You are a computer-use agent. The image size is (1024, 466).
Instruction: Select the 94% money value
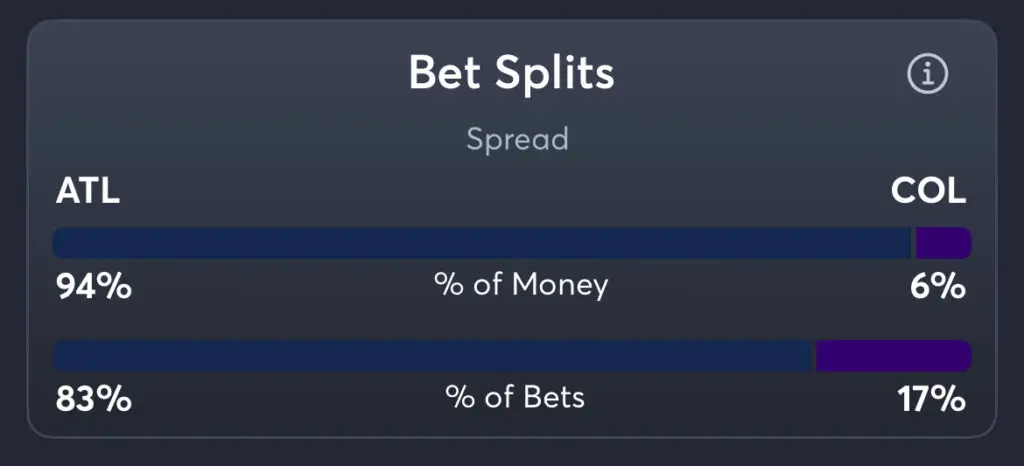[93, 287]
